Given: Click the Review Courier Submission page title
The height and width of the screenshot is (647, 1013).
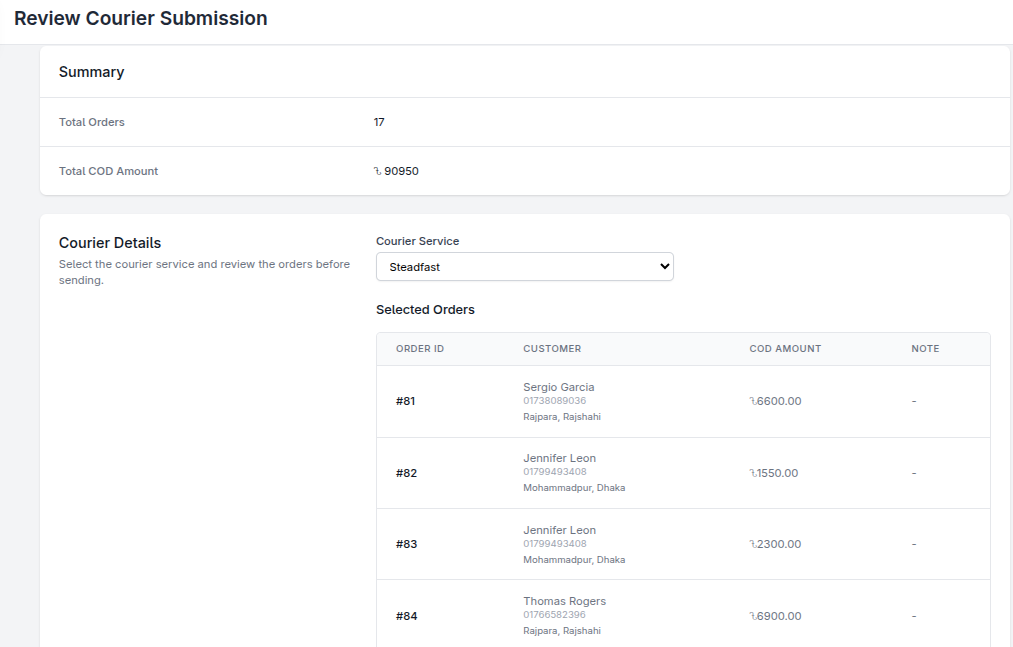Looking at the screenshot, I should (141, 18).
